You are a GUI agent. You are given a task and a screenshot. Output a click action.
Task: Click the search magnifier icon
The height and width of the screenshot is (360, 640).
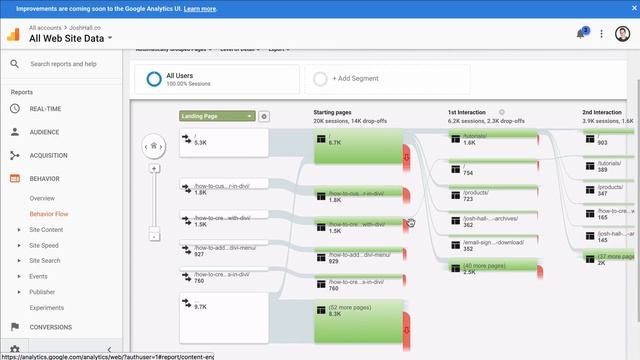[15, 64]
